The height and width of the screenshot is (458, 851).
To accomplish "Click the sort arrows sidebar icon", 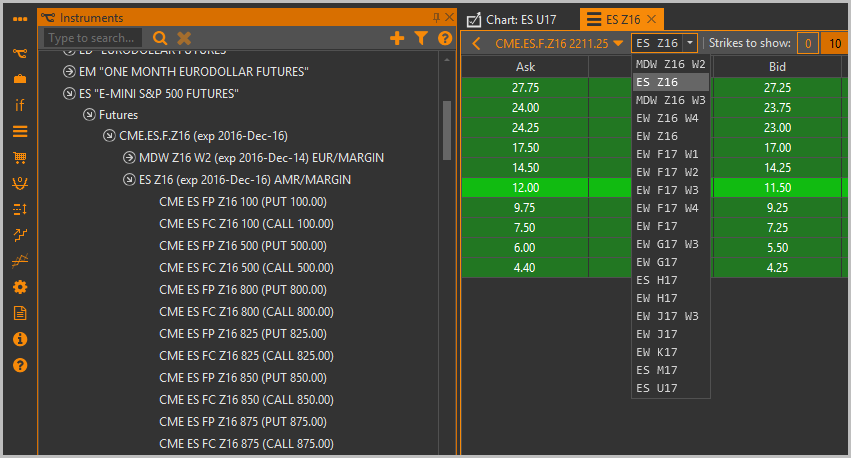I will tap(20, 209).
